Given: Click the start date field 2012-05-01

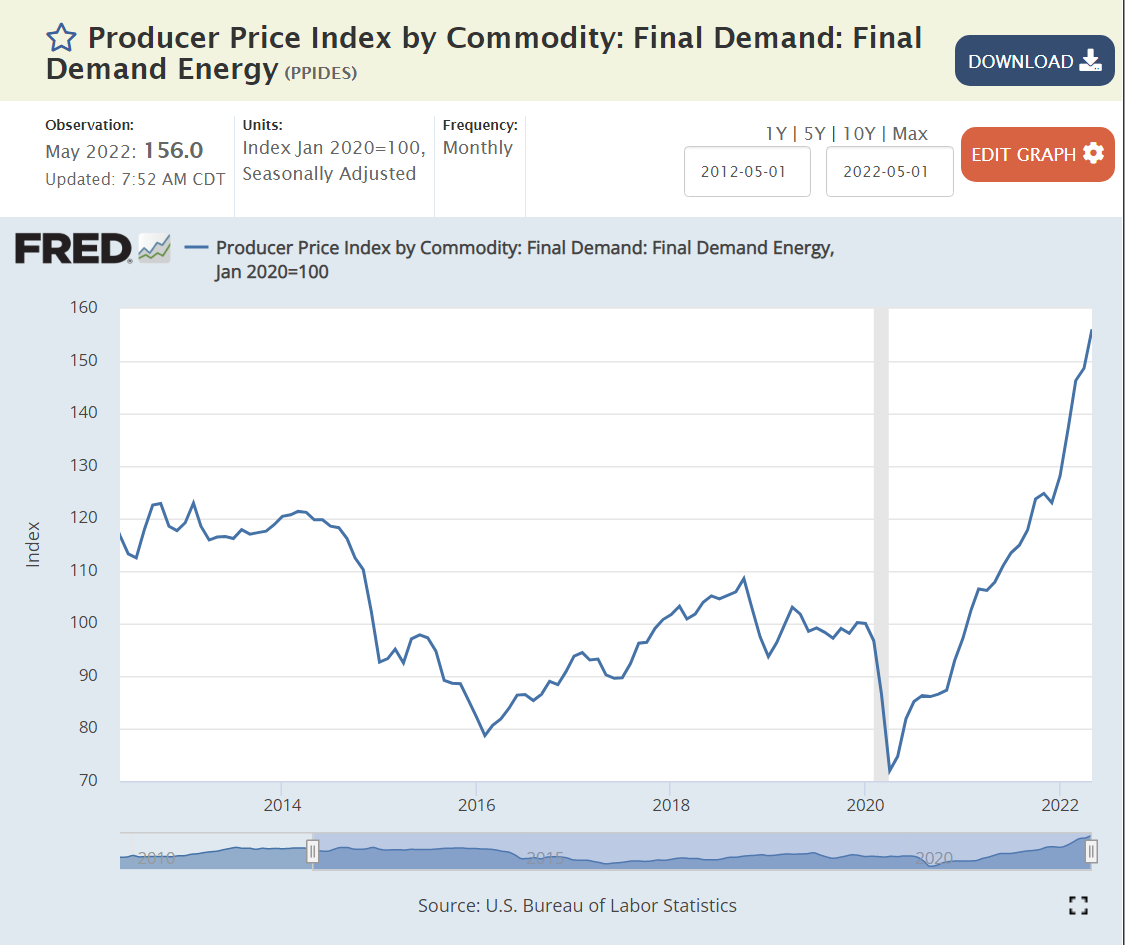Looking at the screenshot, I should (746, 171).
